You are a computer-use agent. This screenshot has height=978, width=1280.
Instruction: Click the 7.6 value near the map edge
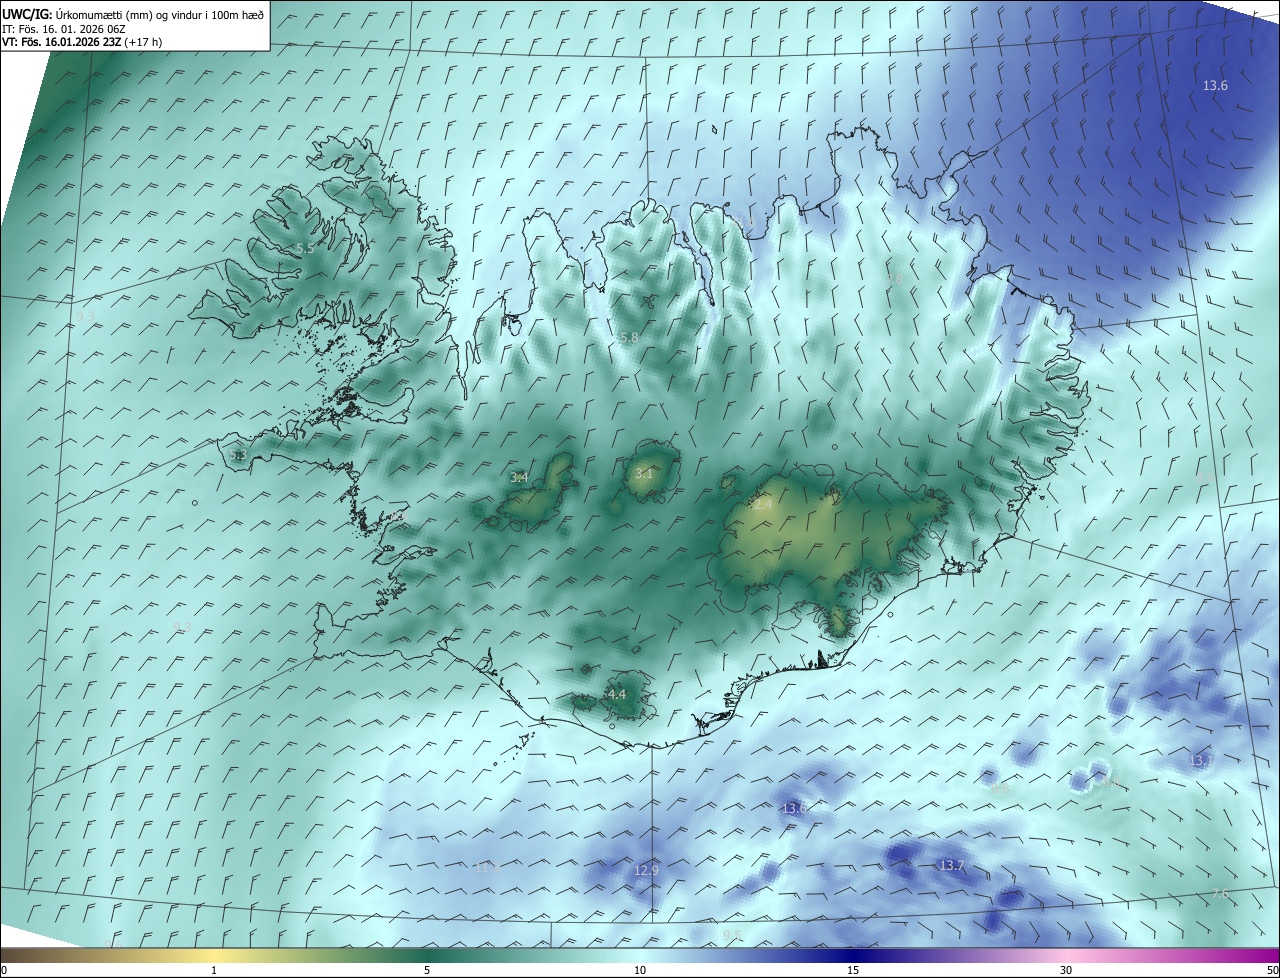click(x=1220, y=894)
